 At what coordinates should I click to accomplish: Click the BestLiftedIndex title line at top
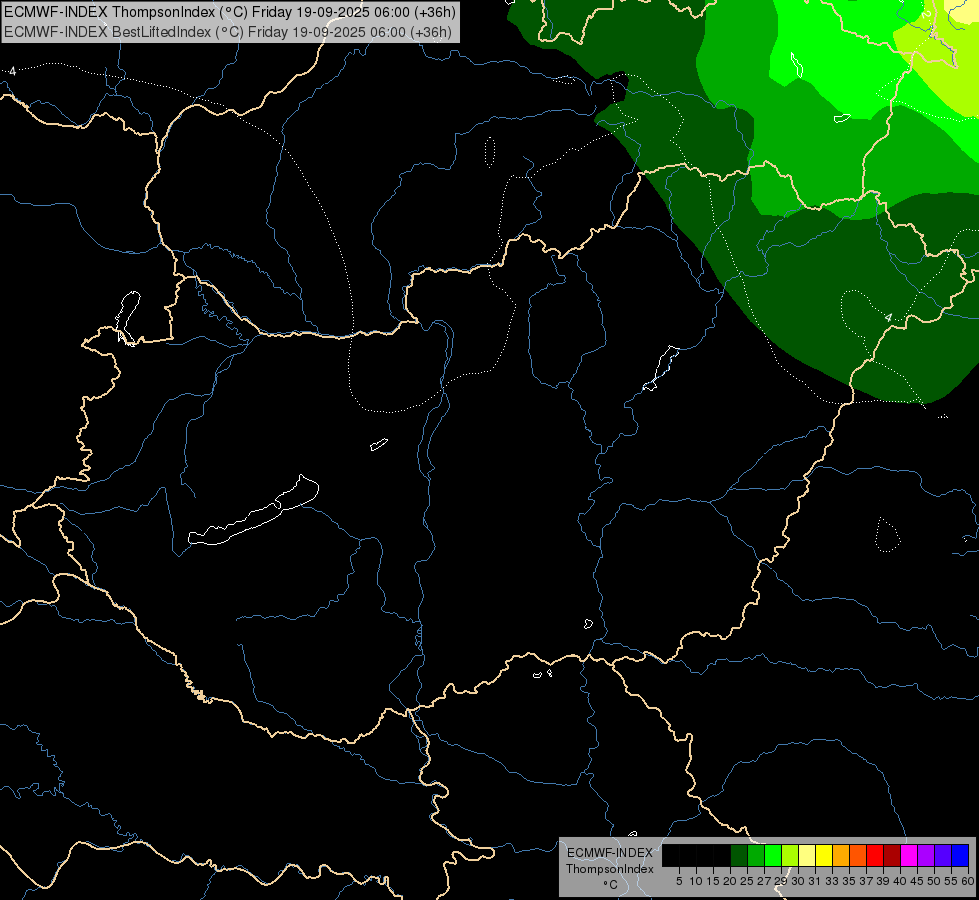pos(227,32)
